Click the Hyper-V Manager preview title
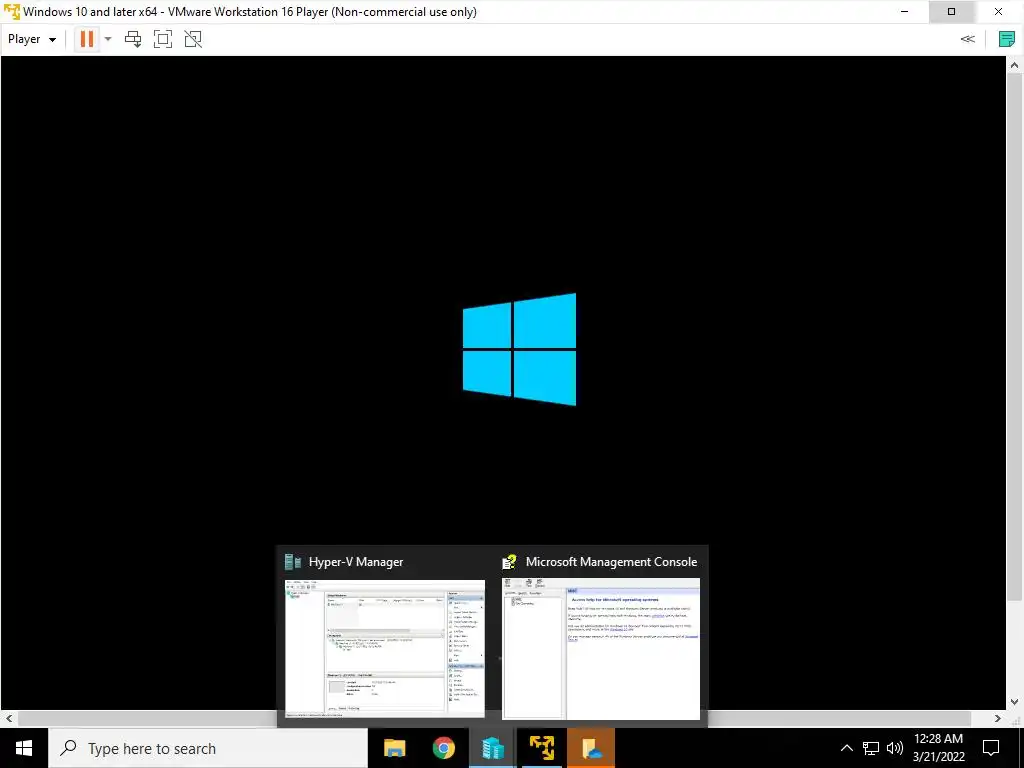 point(356,562)
